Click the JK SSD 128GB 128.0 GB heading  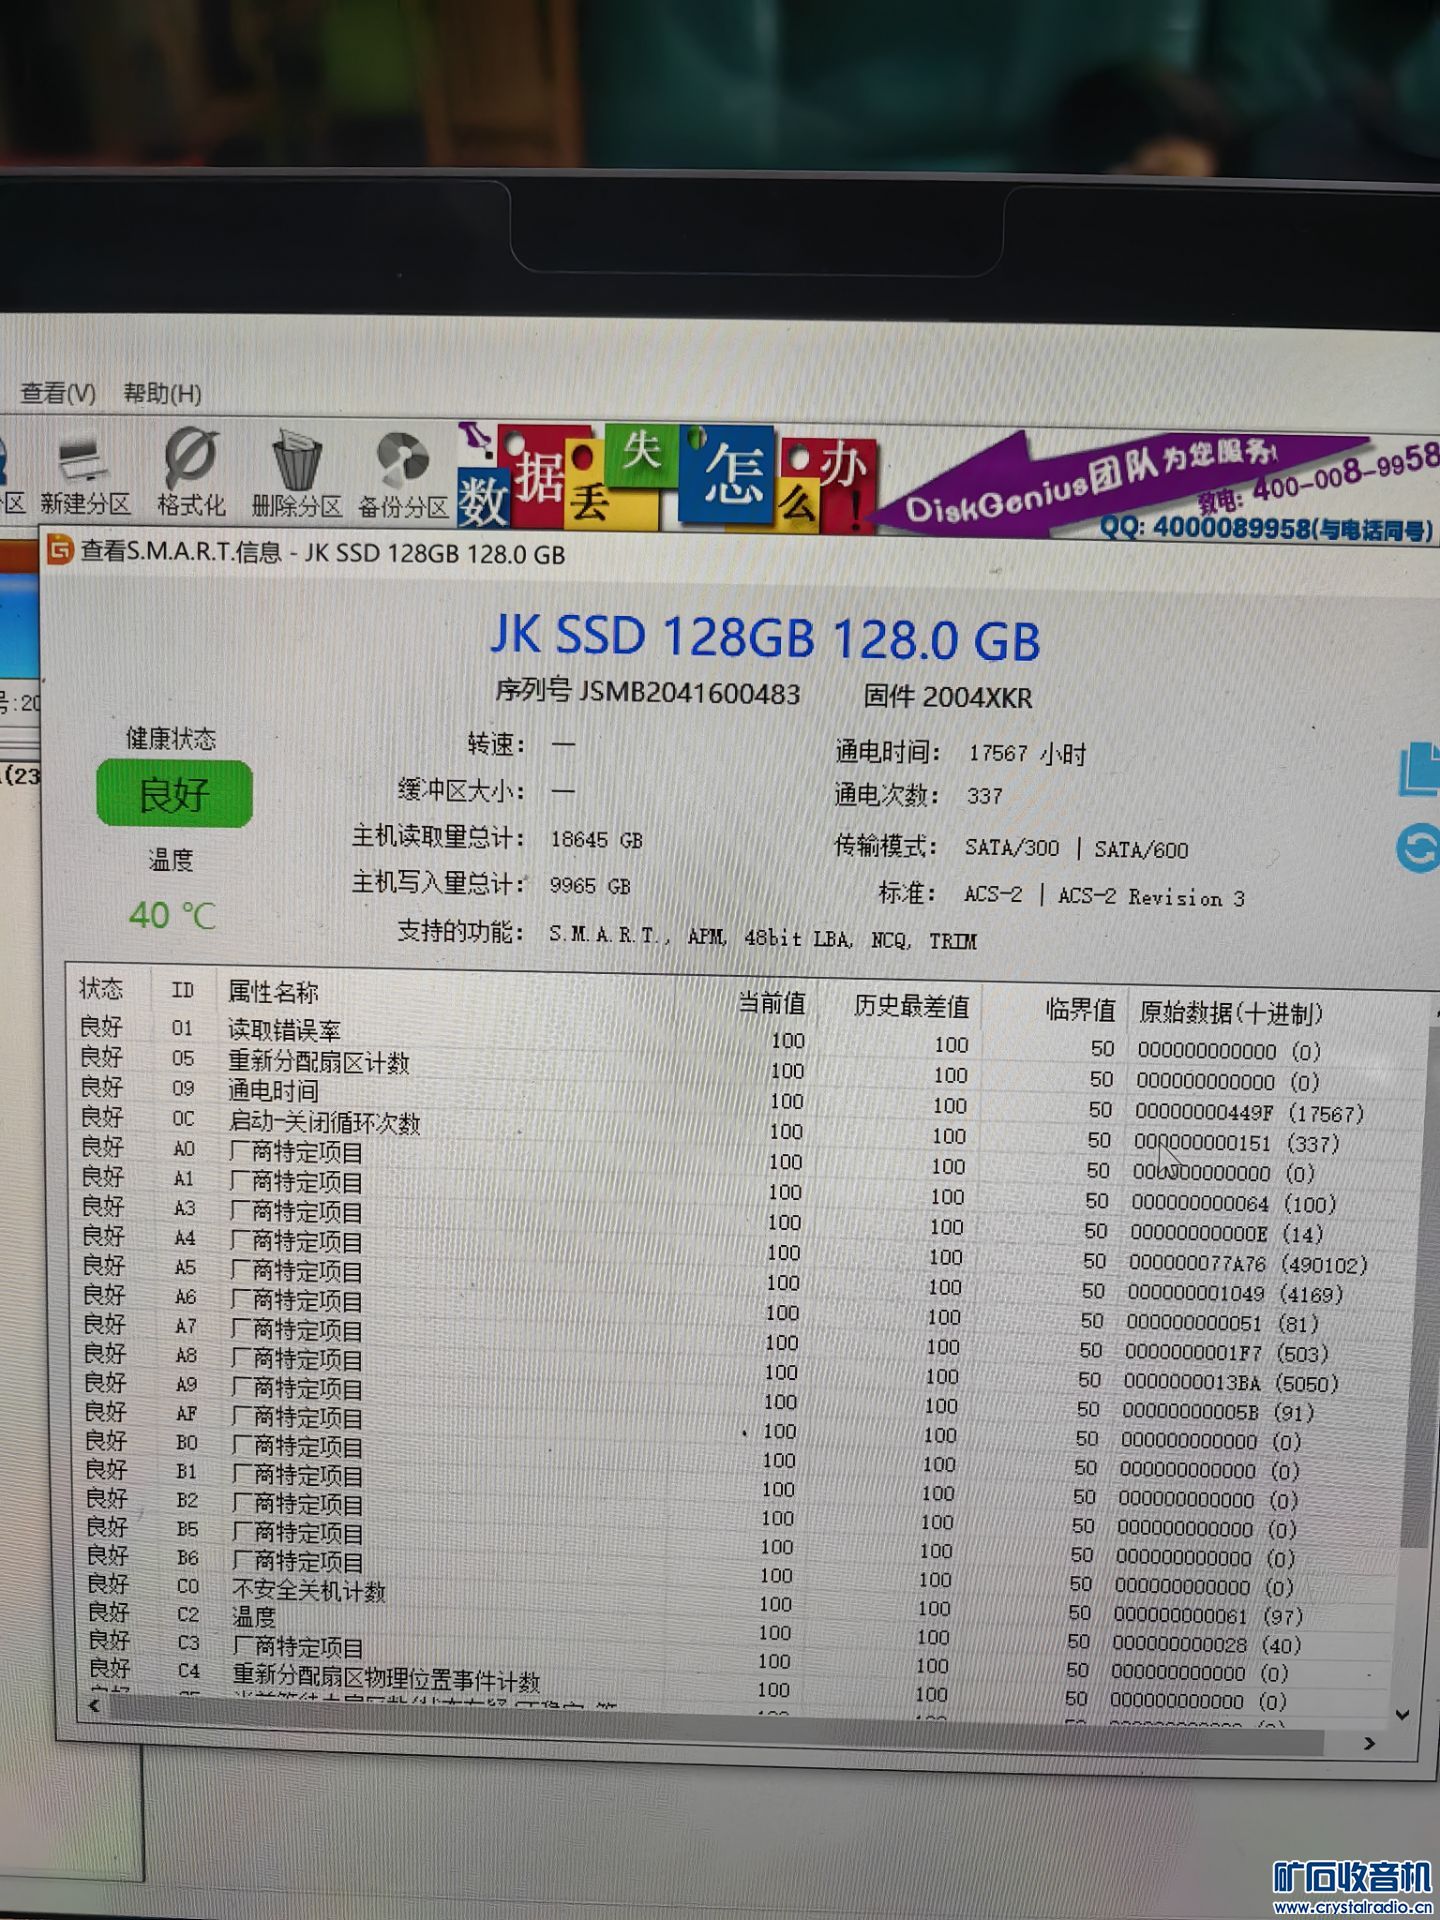[x=765, y=637]
